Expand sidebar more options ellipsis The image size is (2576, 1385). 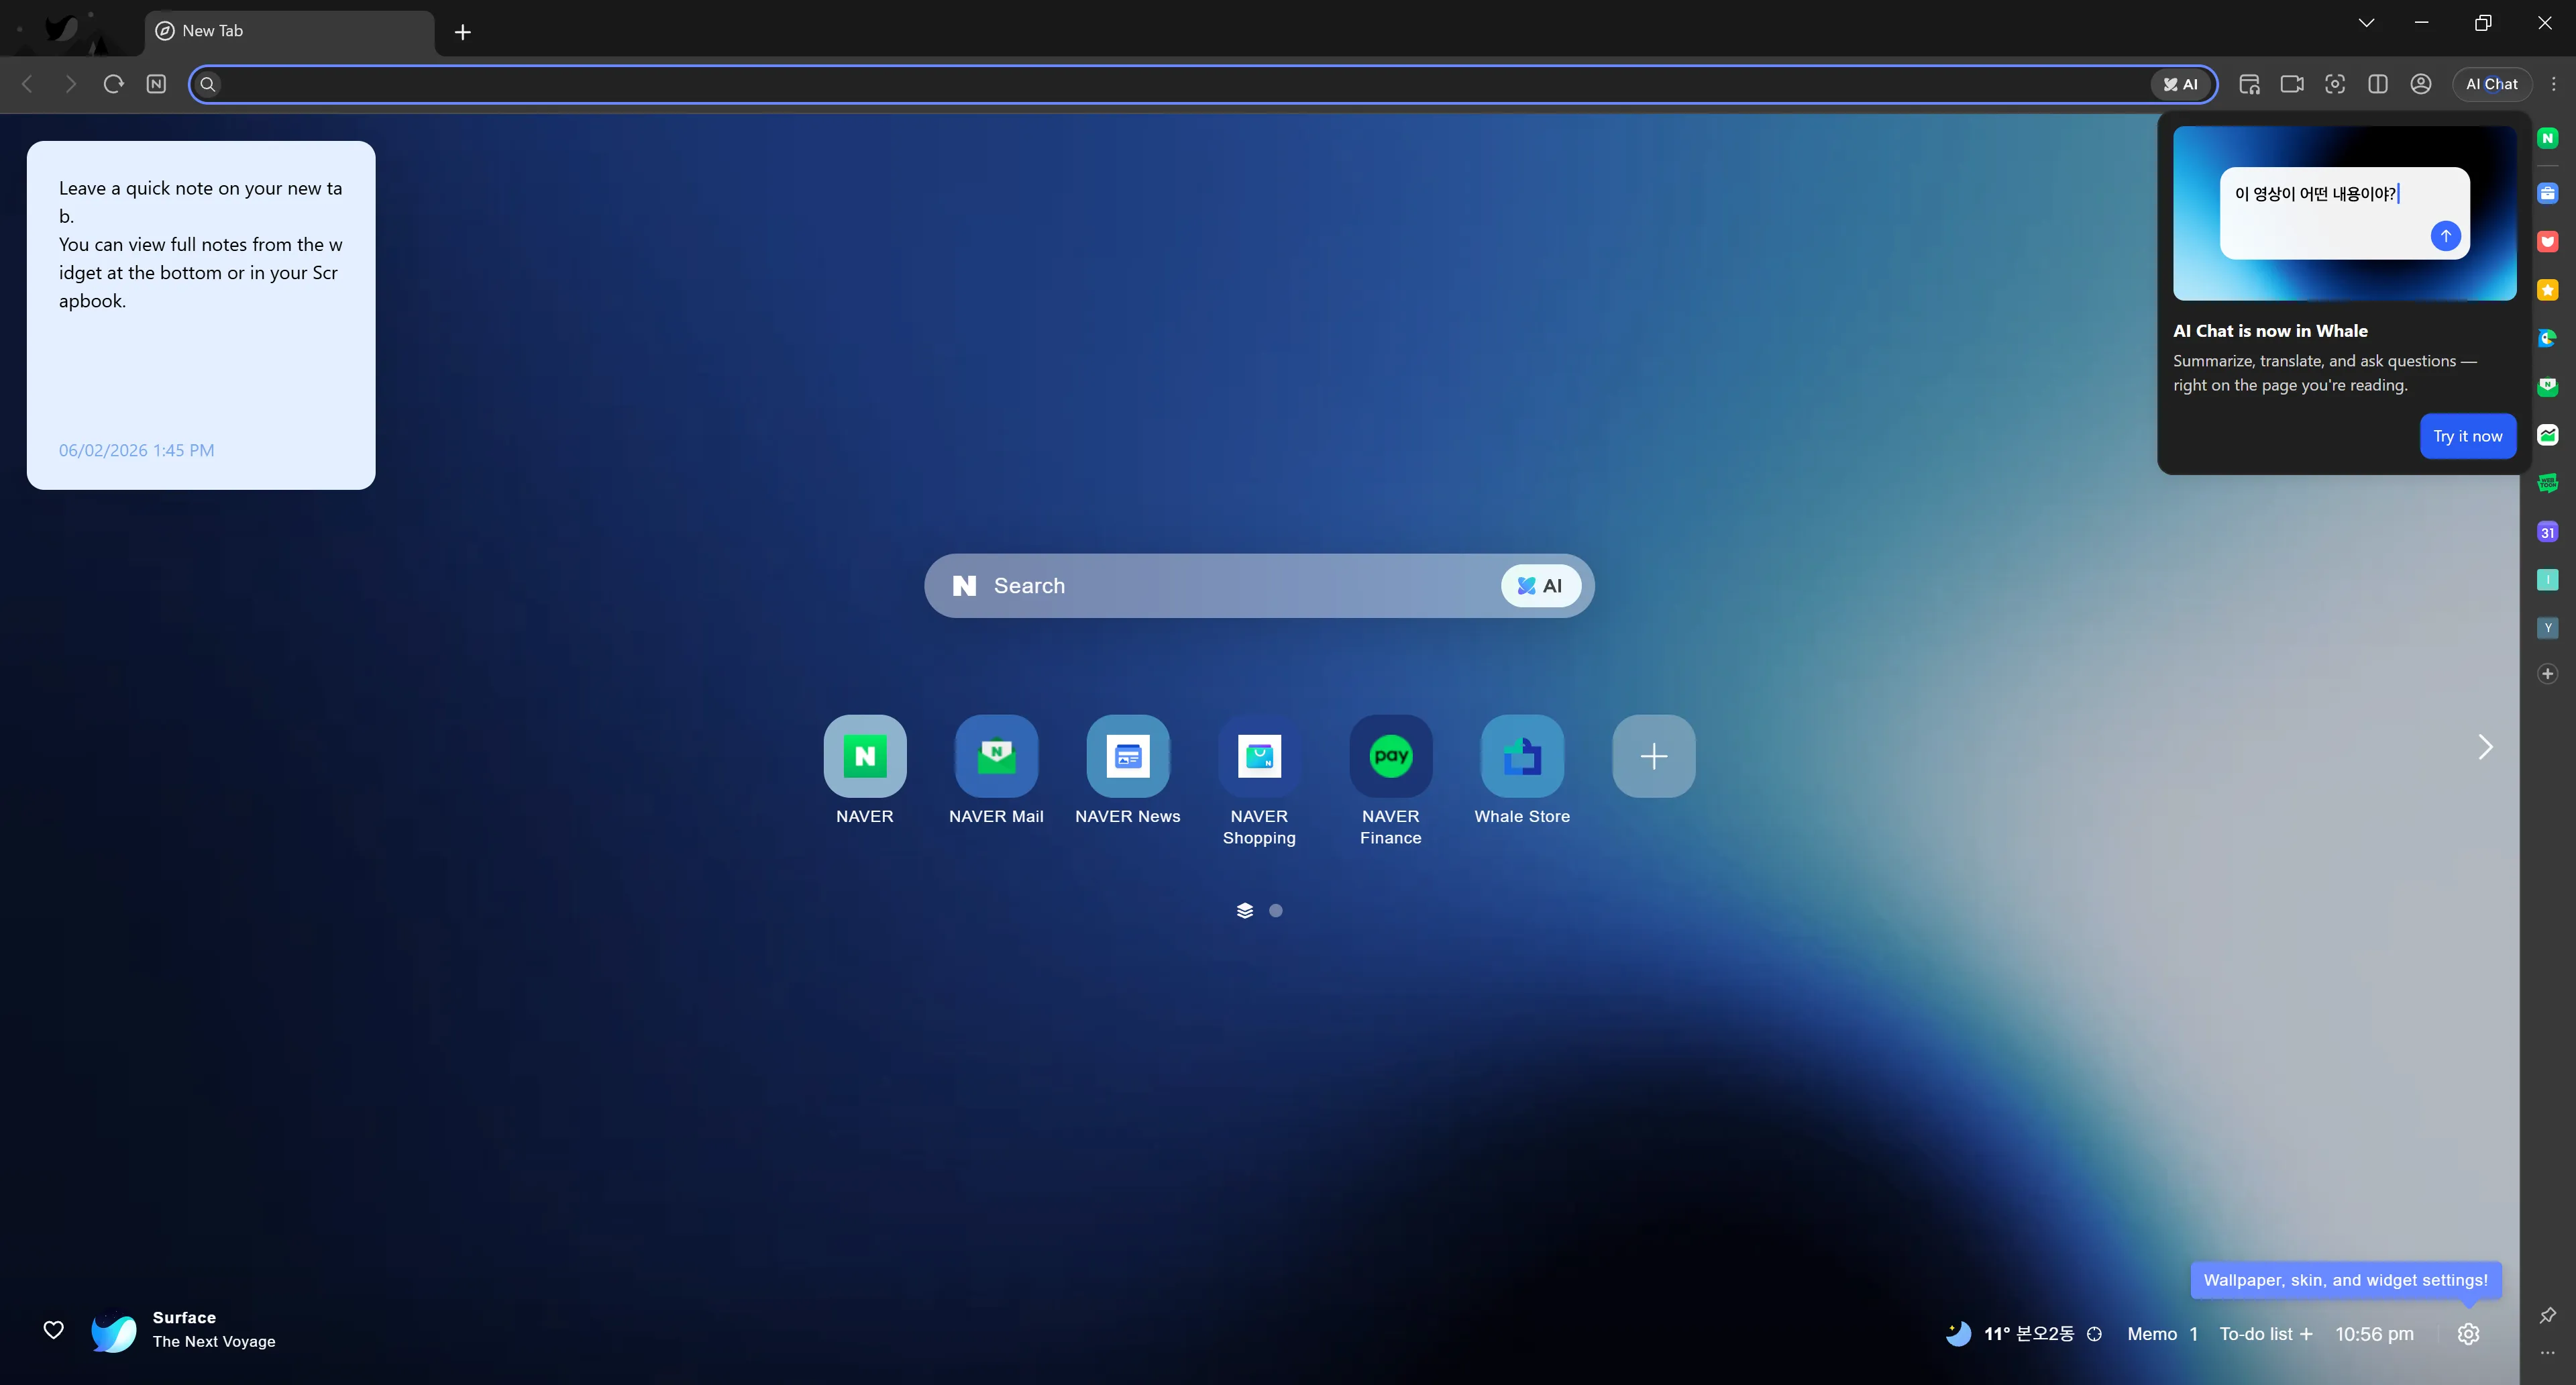tap(2547, 1353)
